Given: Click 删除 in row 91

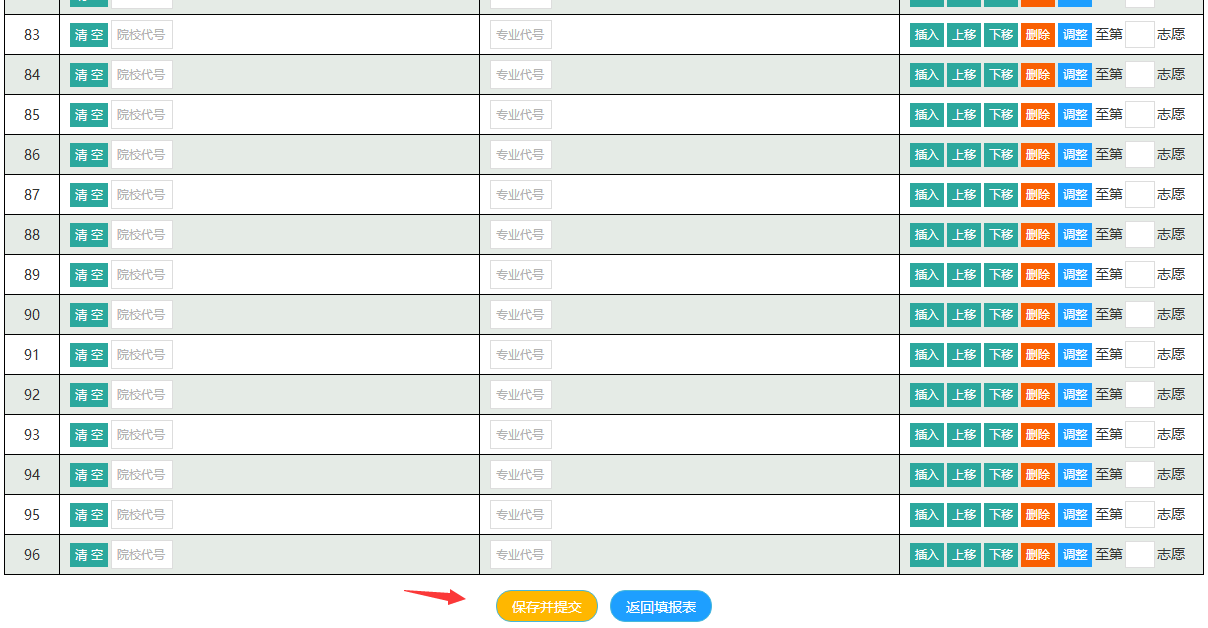Looking at the screenshot, I should (1038, 355).
